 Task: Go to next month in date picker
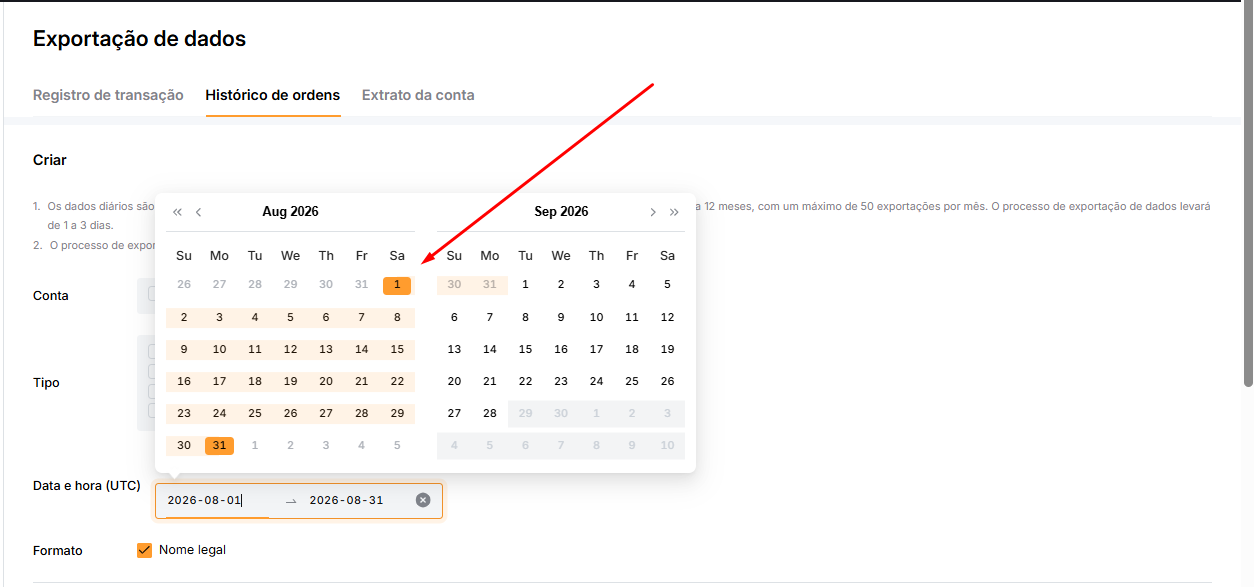point(653,212)
